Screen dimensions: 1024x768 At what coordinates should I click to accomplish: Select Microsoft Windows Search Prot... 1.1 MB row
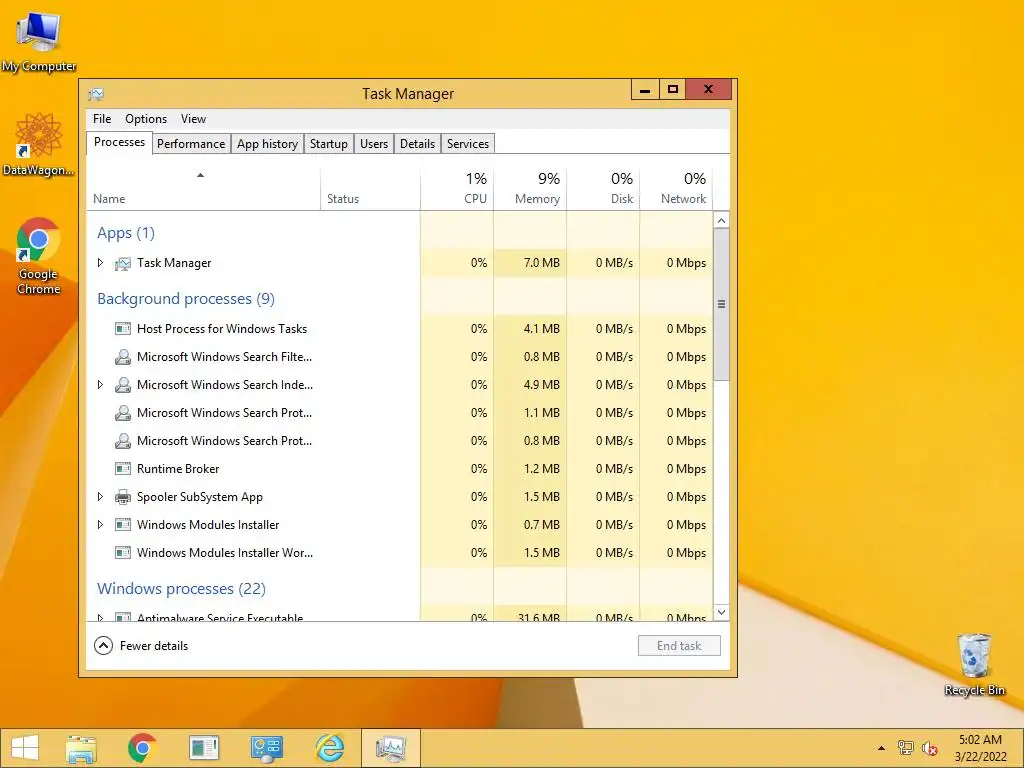click(x=399, y=413)
